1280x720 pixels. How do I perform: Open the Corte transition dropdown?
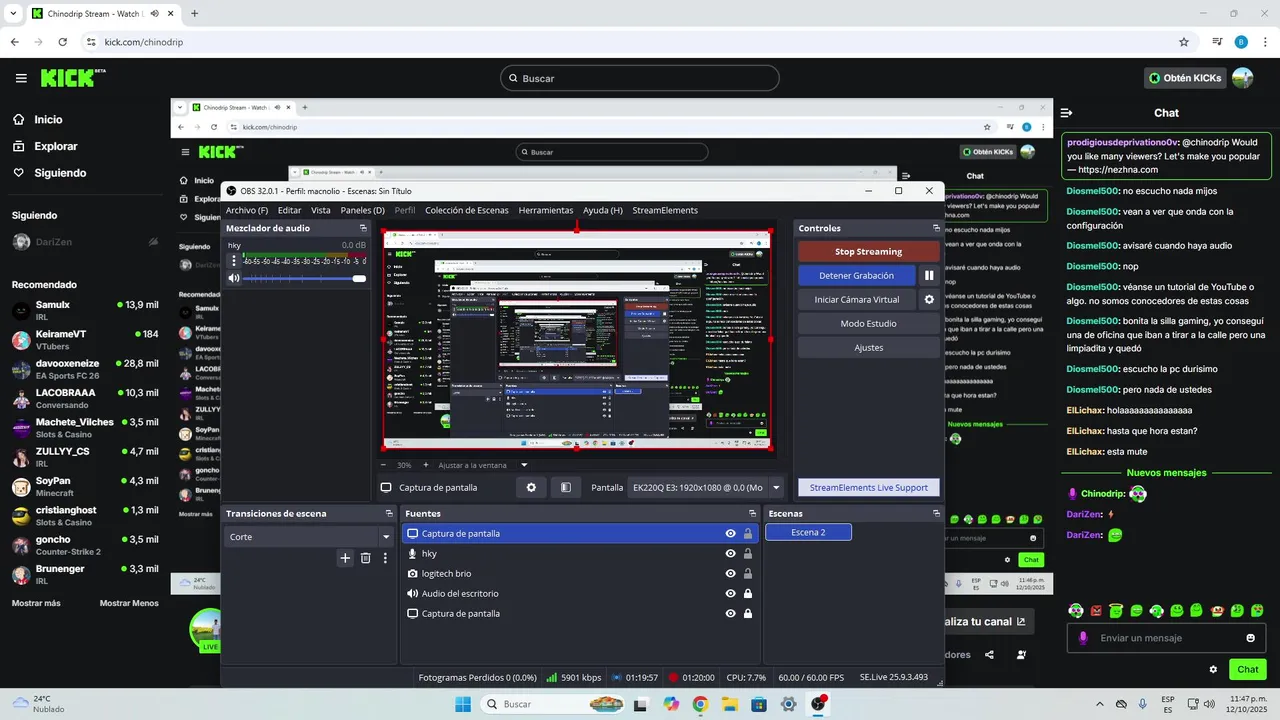(309, 537)
